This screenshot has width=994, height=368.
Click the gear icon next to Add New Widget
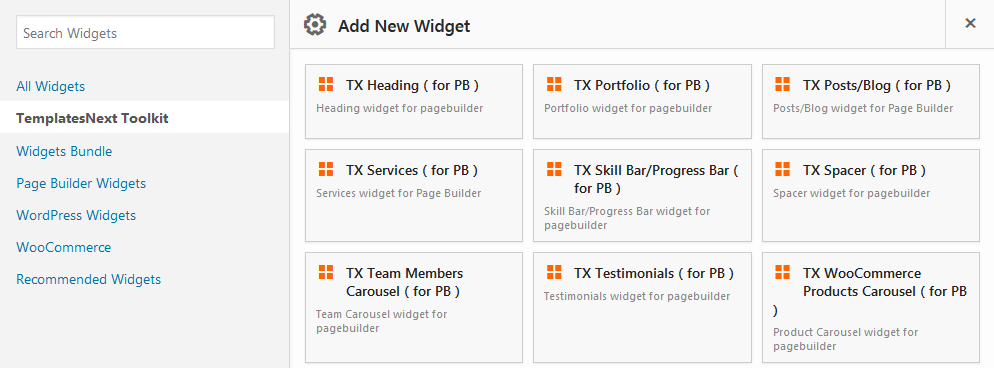pyautogui.click(x=314, y=25)
